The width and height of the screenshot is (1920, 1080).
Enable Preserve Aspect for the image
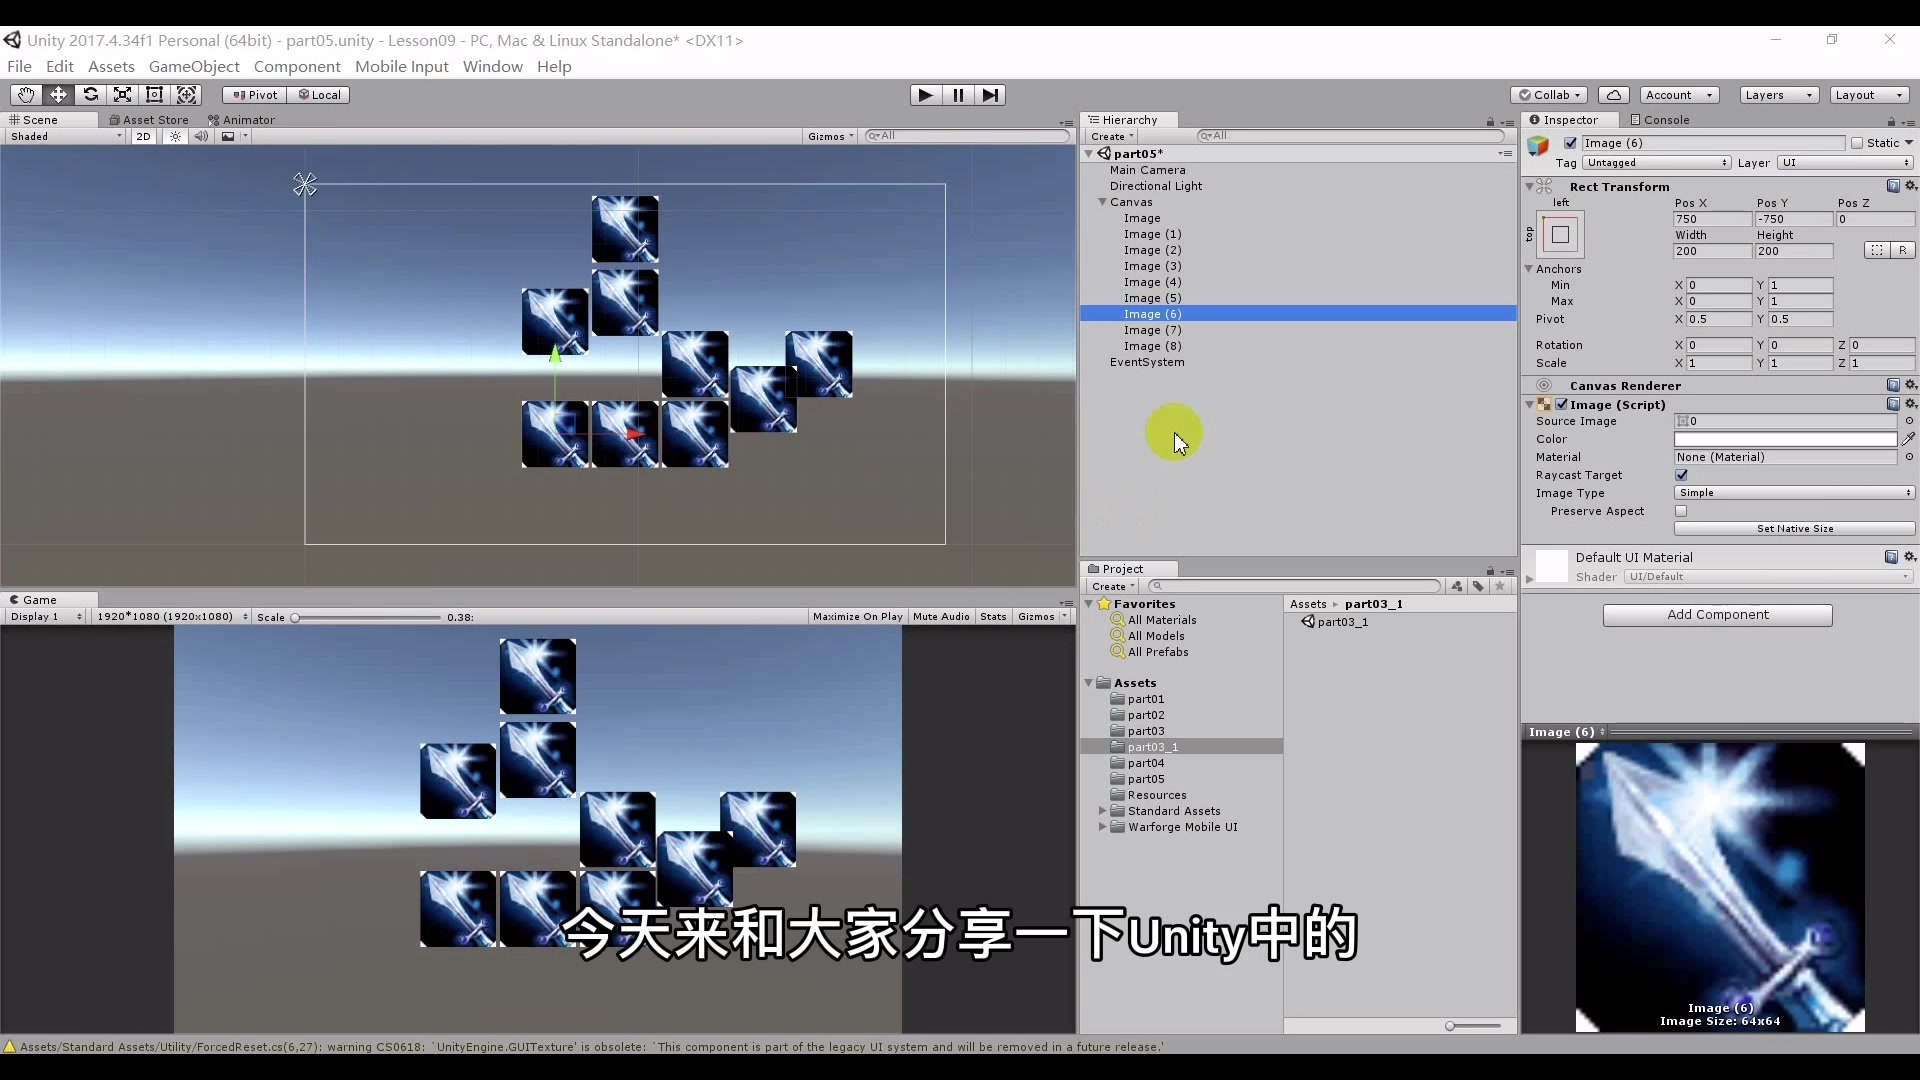1682,511
